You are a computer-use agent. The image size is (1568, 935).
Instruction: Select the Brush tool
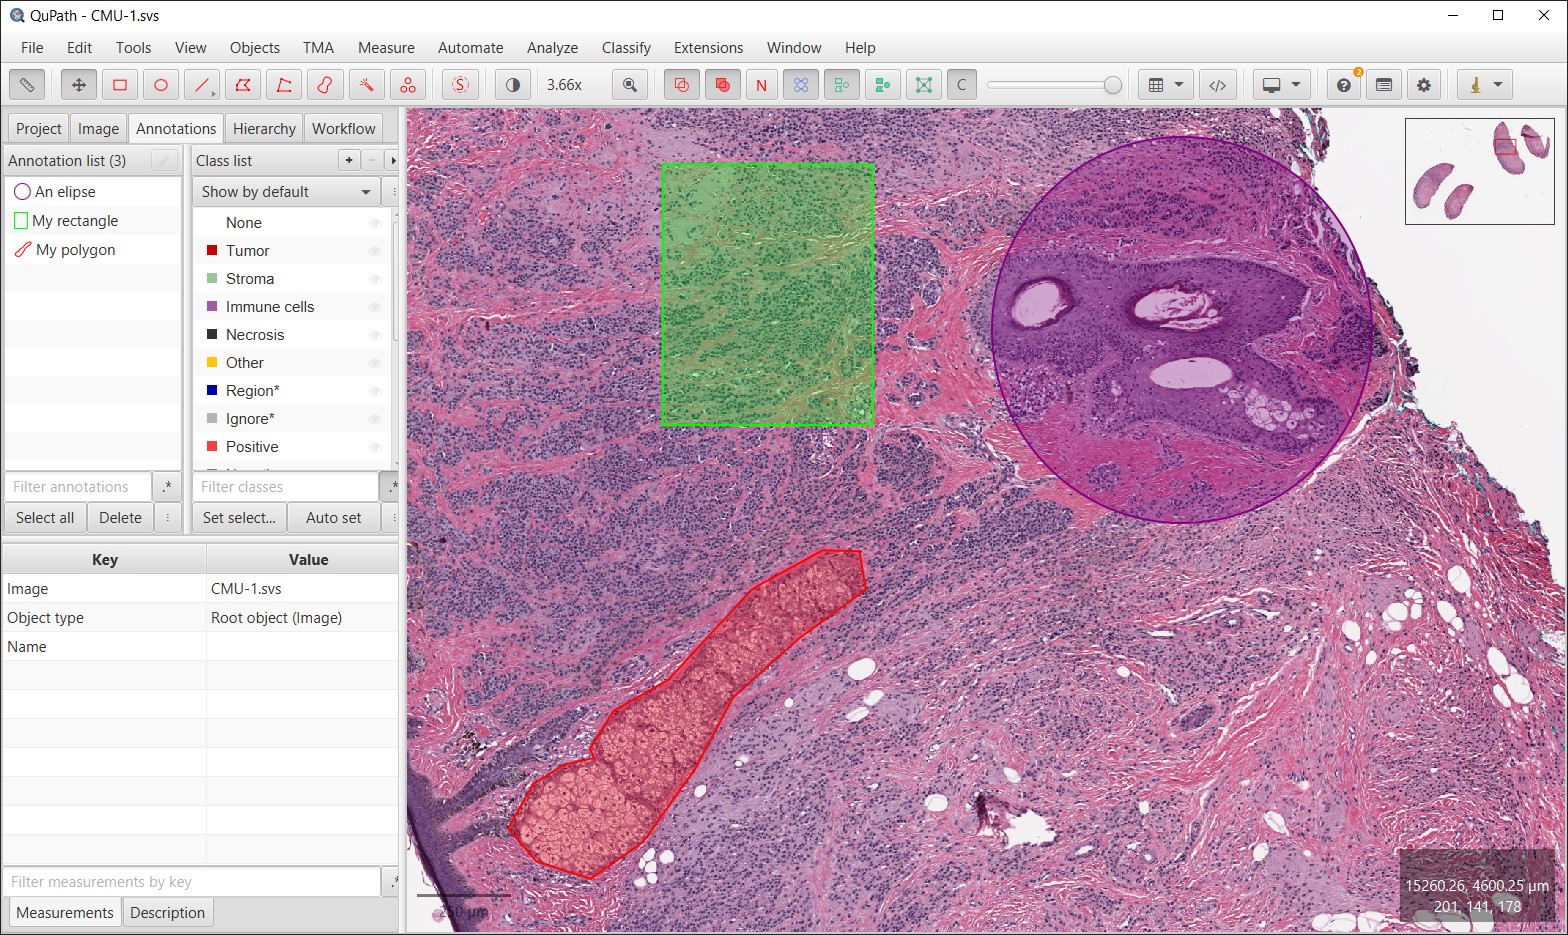pyautogui.click(x=325, y=85)
